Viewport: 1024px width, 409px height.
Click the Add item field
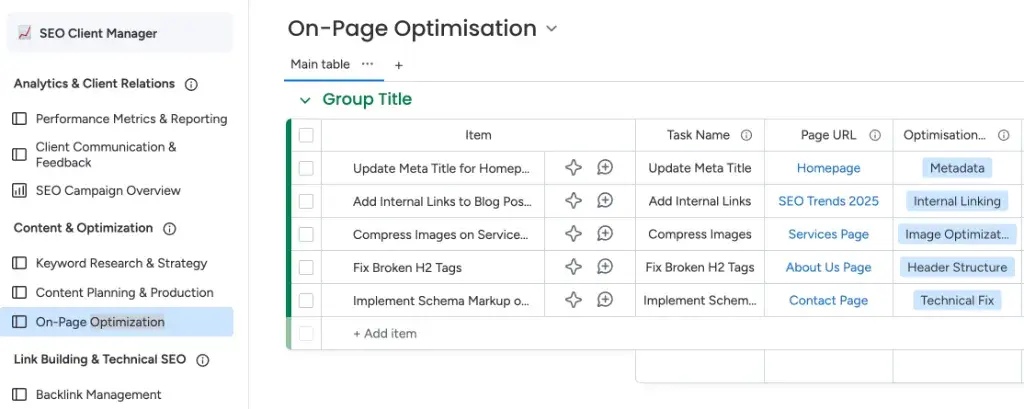(385, 333)
